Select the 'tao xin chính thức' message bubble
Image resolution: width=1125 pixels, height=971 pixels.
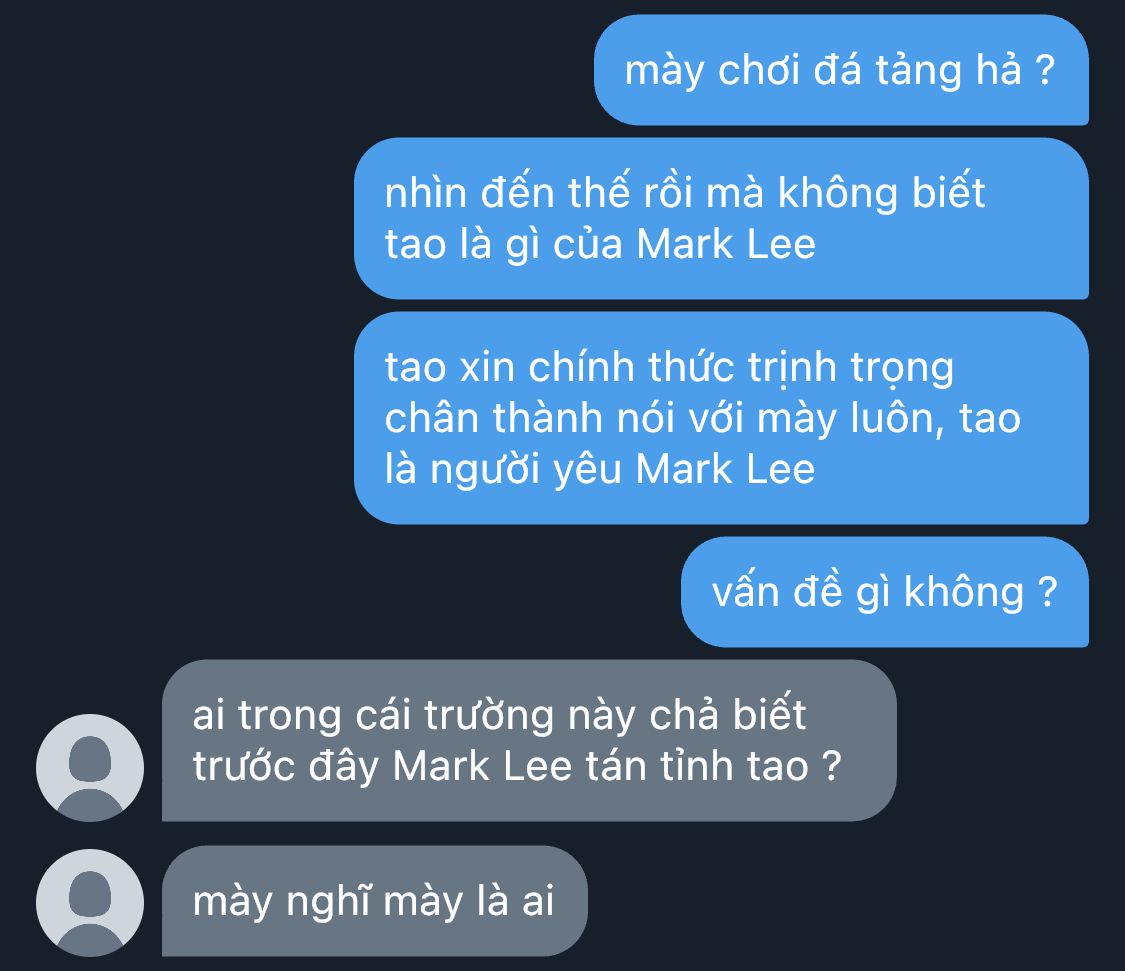(722, 418)
